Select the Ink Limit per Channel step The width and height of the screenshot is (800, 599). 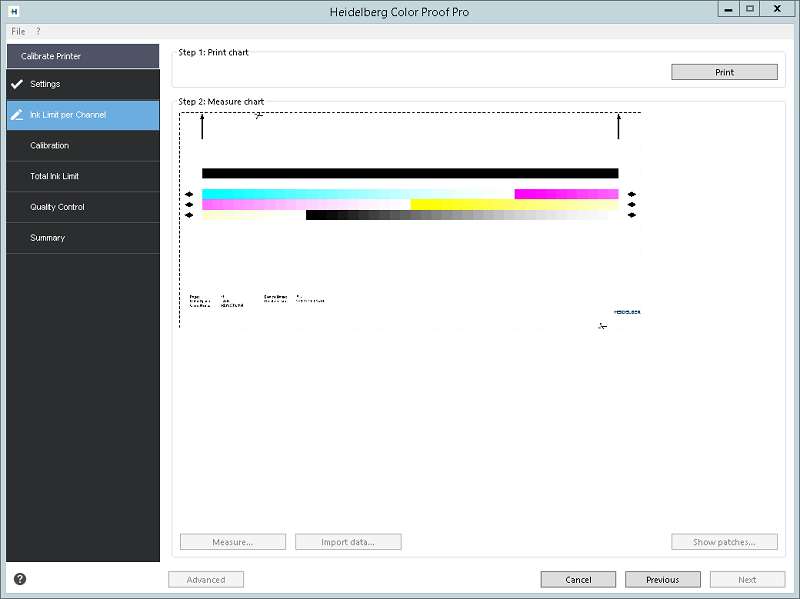(x=83, y=115)
